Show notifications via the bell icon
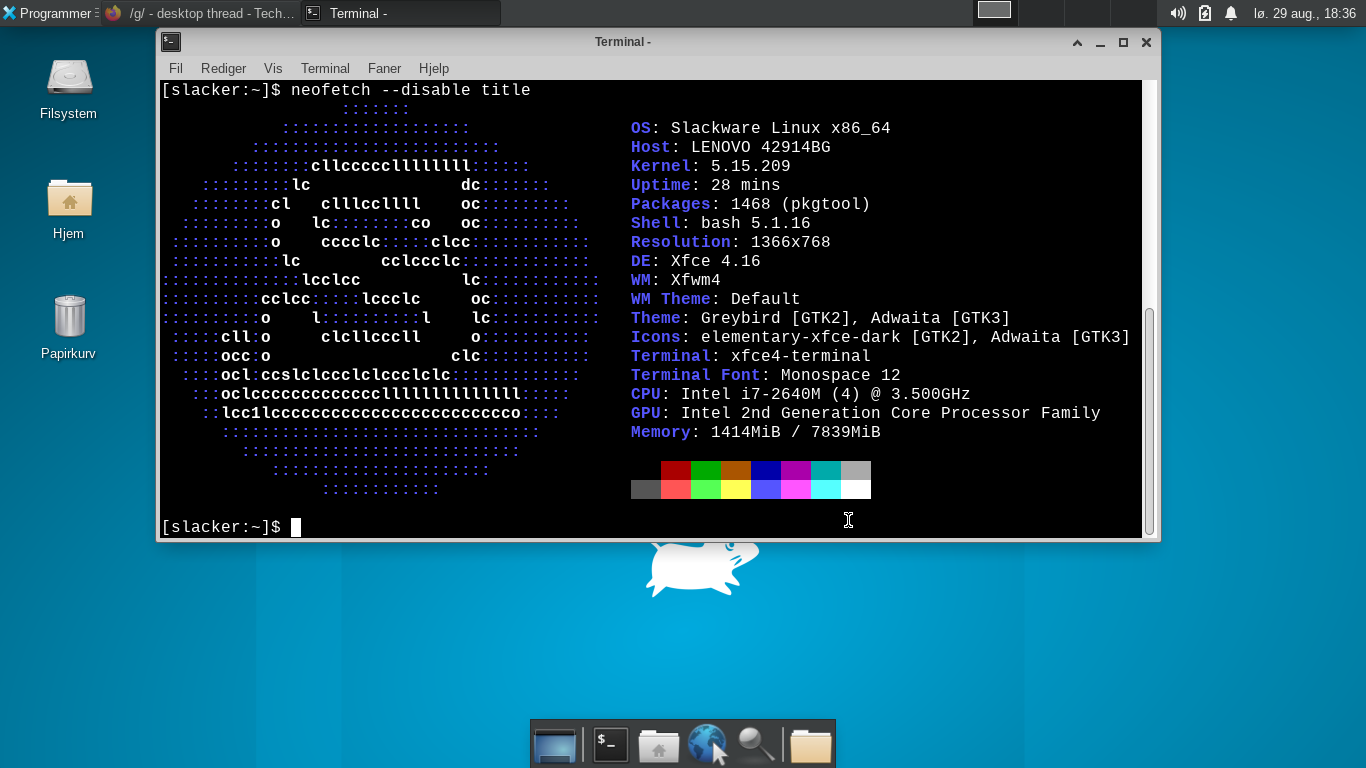Screen dimensions: 1366x768 point(1231,13)
